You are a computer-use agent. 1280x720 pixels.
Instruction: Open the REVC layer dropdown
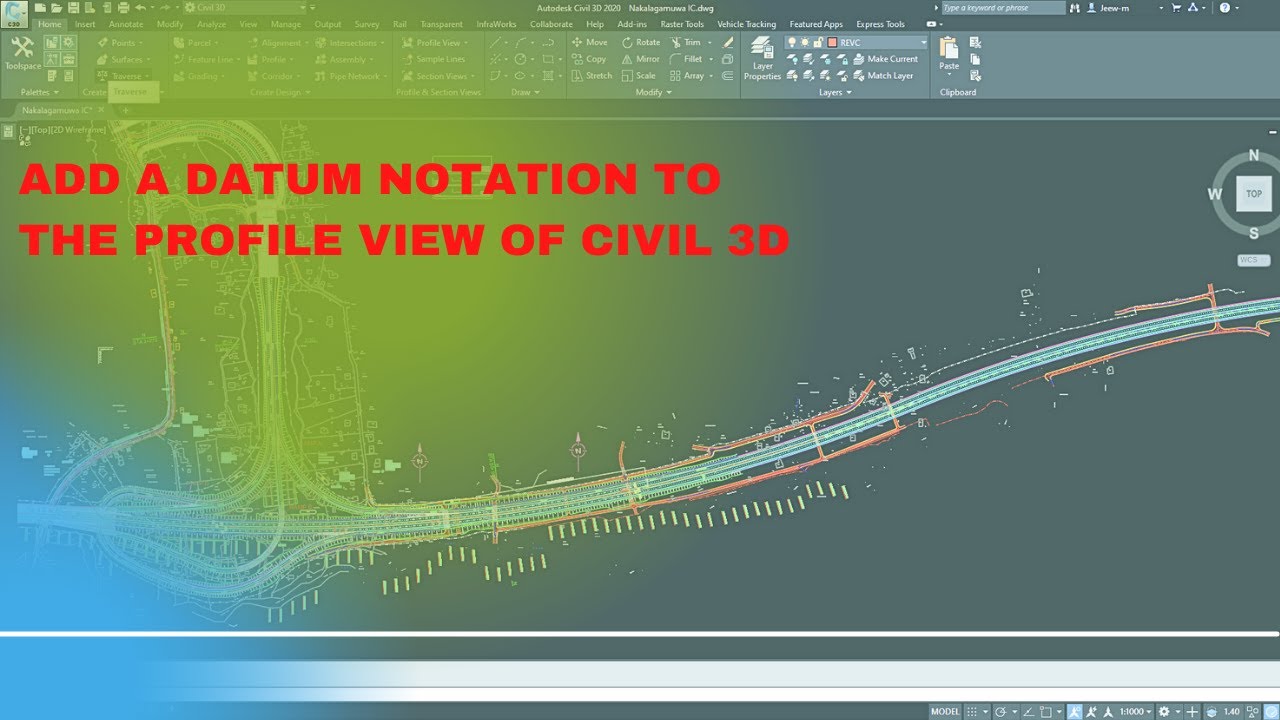pyautogui.click(x=923, y=42)
